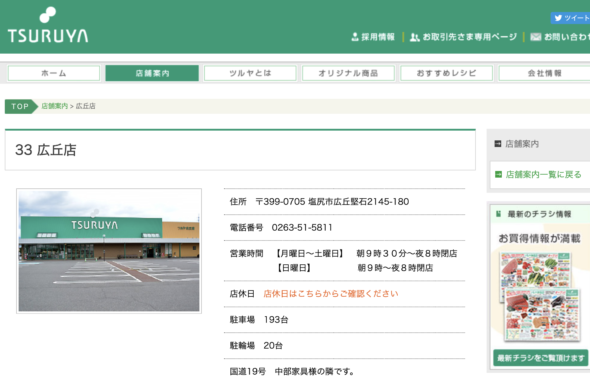The height and width of the screenshot is (380, 590).
Task: Follow the 店舗案内 breadcrumb link
Action: click(x=55, y=106)
